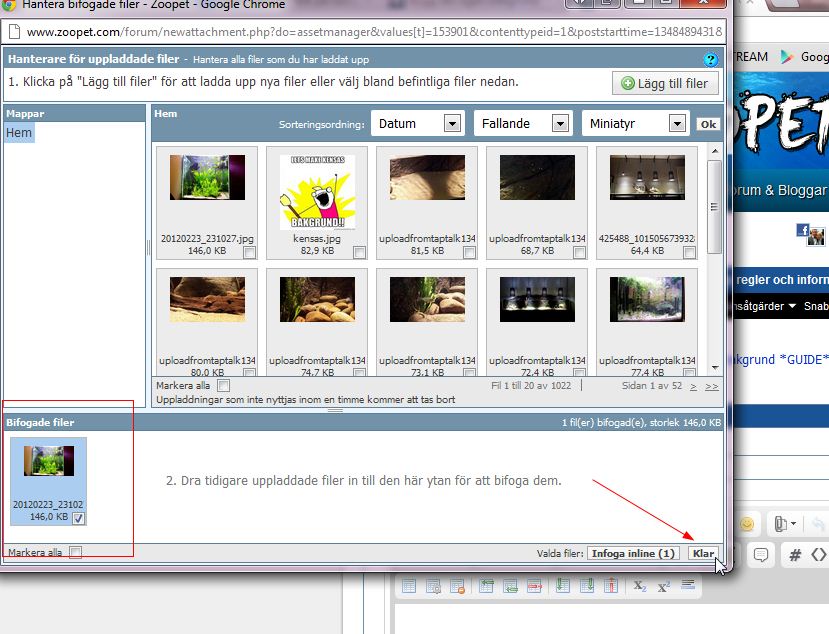The image size is (829, 634).
Task: Select the 72,4 KB uploadfromtaptalk thumbnail
Action: point(537,299)
